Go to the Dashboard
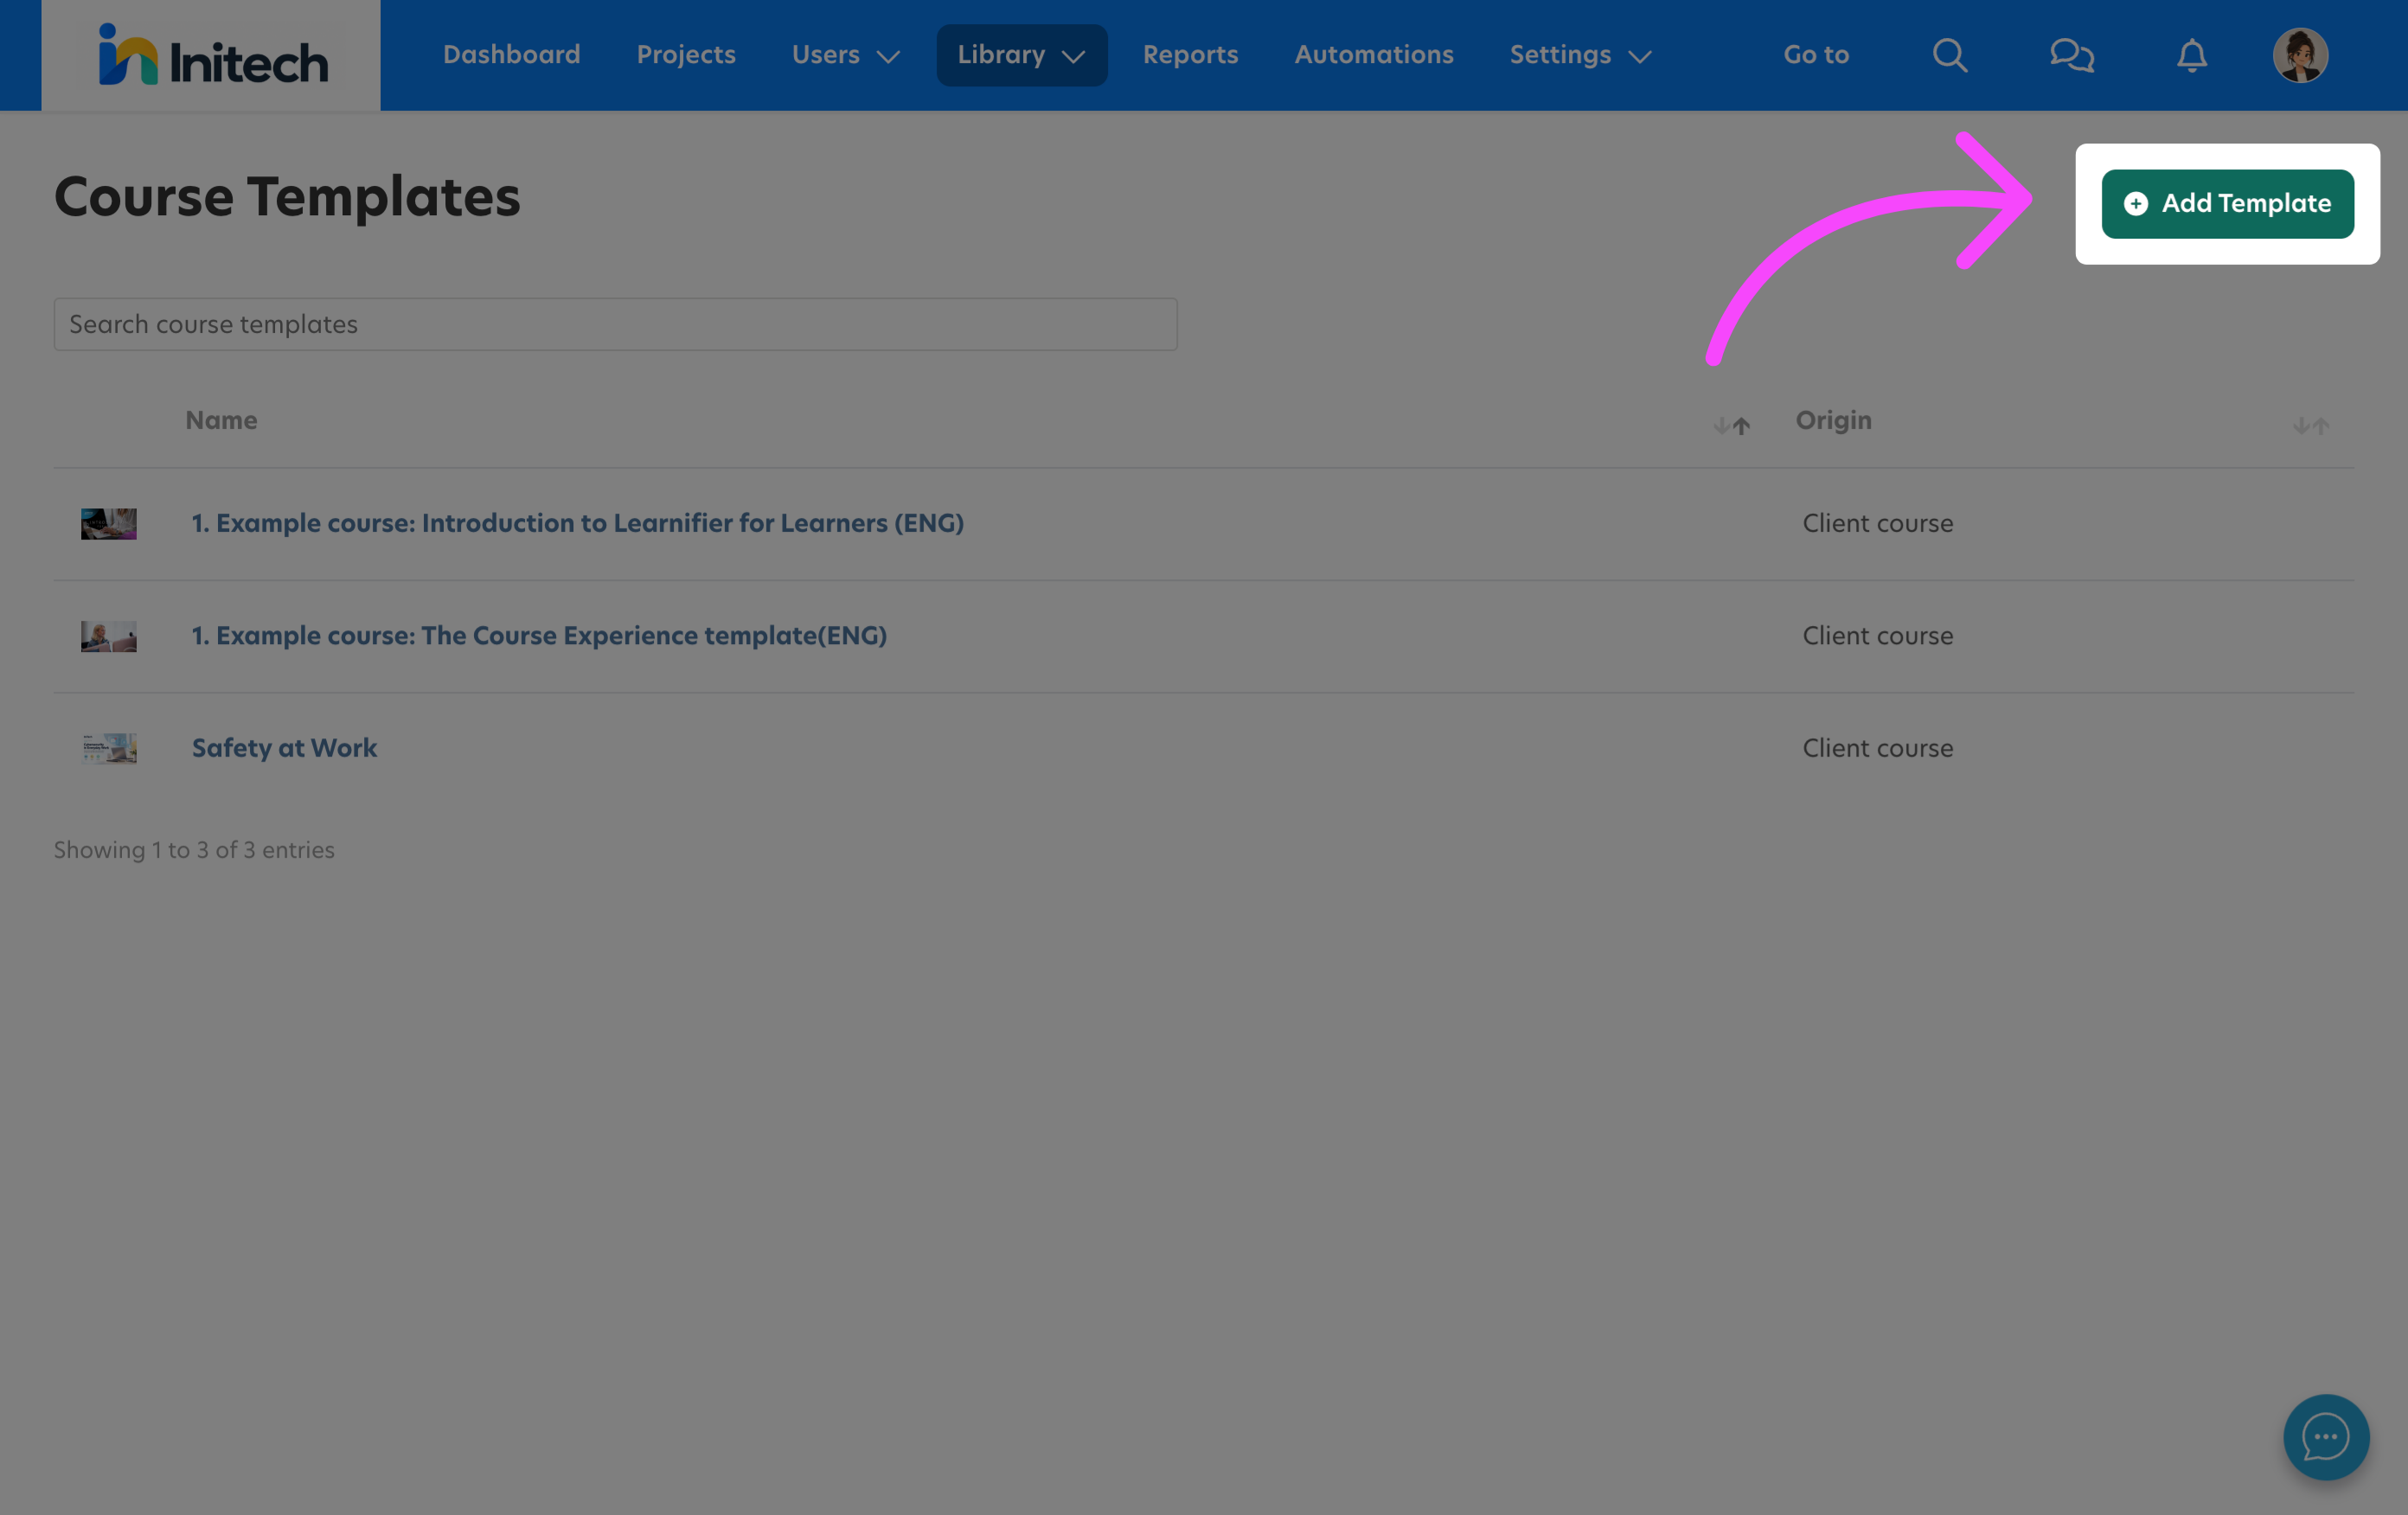 click(x=511, y=55)
